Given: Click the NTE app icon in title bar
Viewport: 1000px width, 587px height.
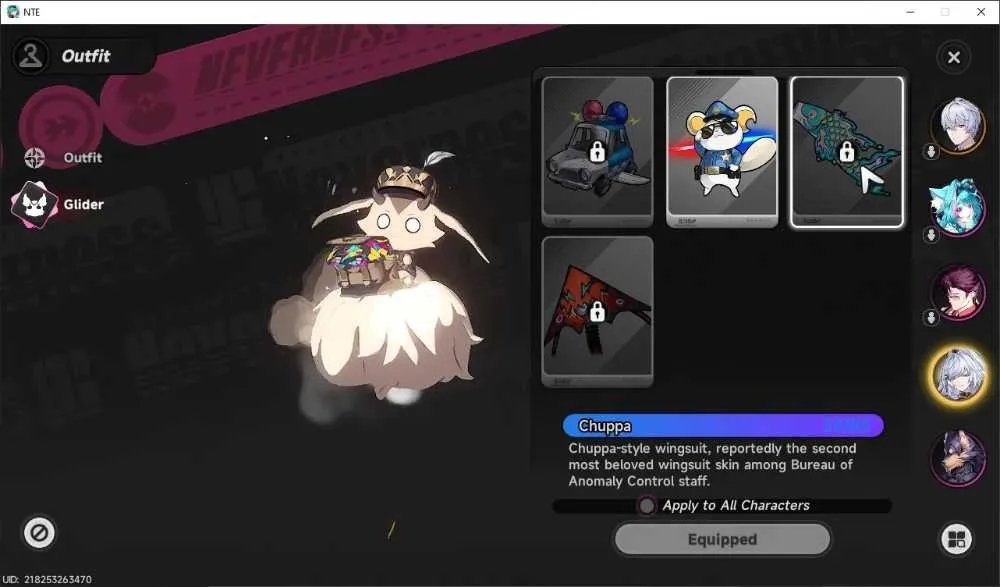Looking at the screenshot, I should pos(13,11).
